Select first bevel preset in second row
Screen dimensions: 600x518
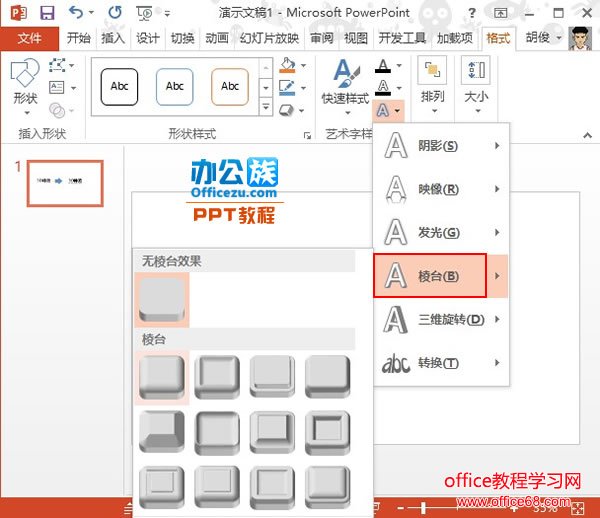(162, 432)
